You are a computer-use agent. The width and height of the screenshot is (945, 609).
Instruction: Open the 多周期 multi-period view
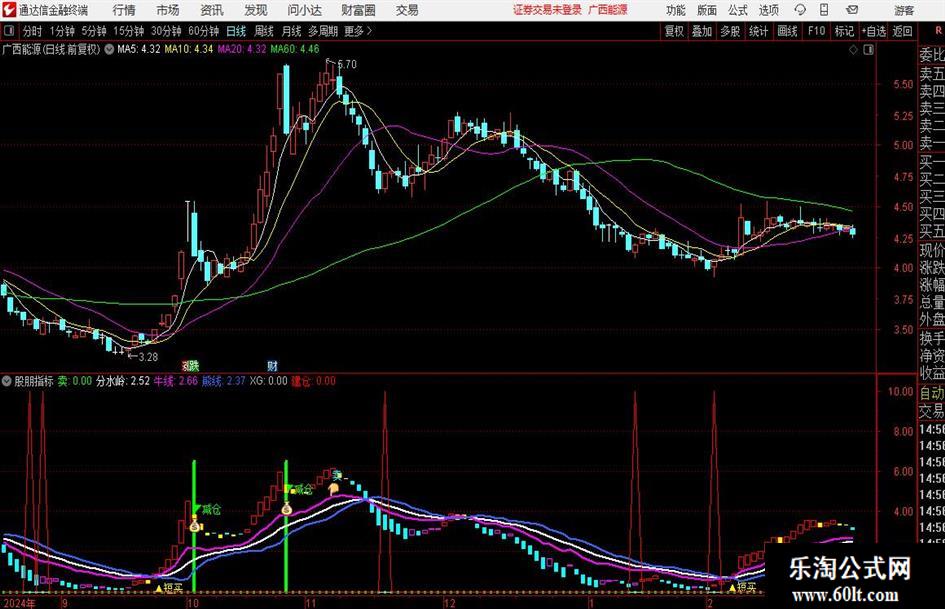[x=323, y=31]
